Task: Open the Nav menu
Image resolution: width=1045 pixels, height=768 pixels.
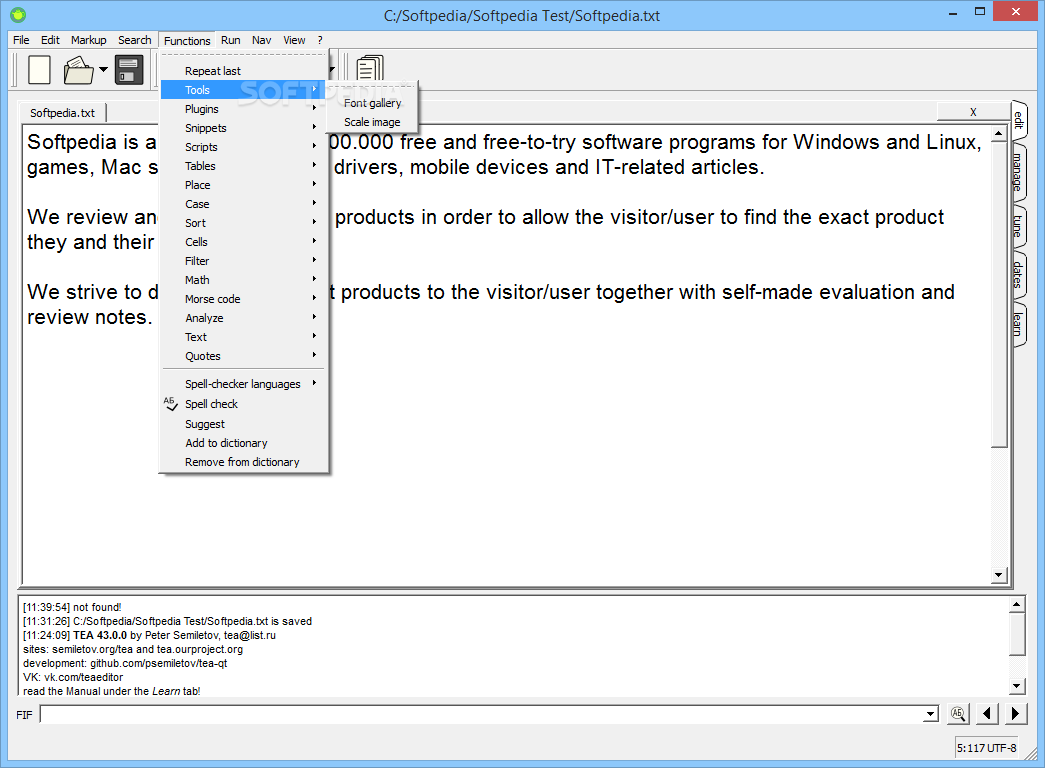Action: 261,40
